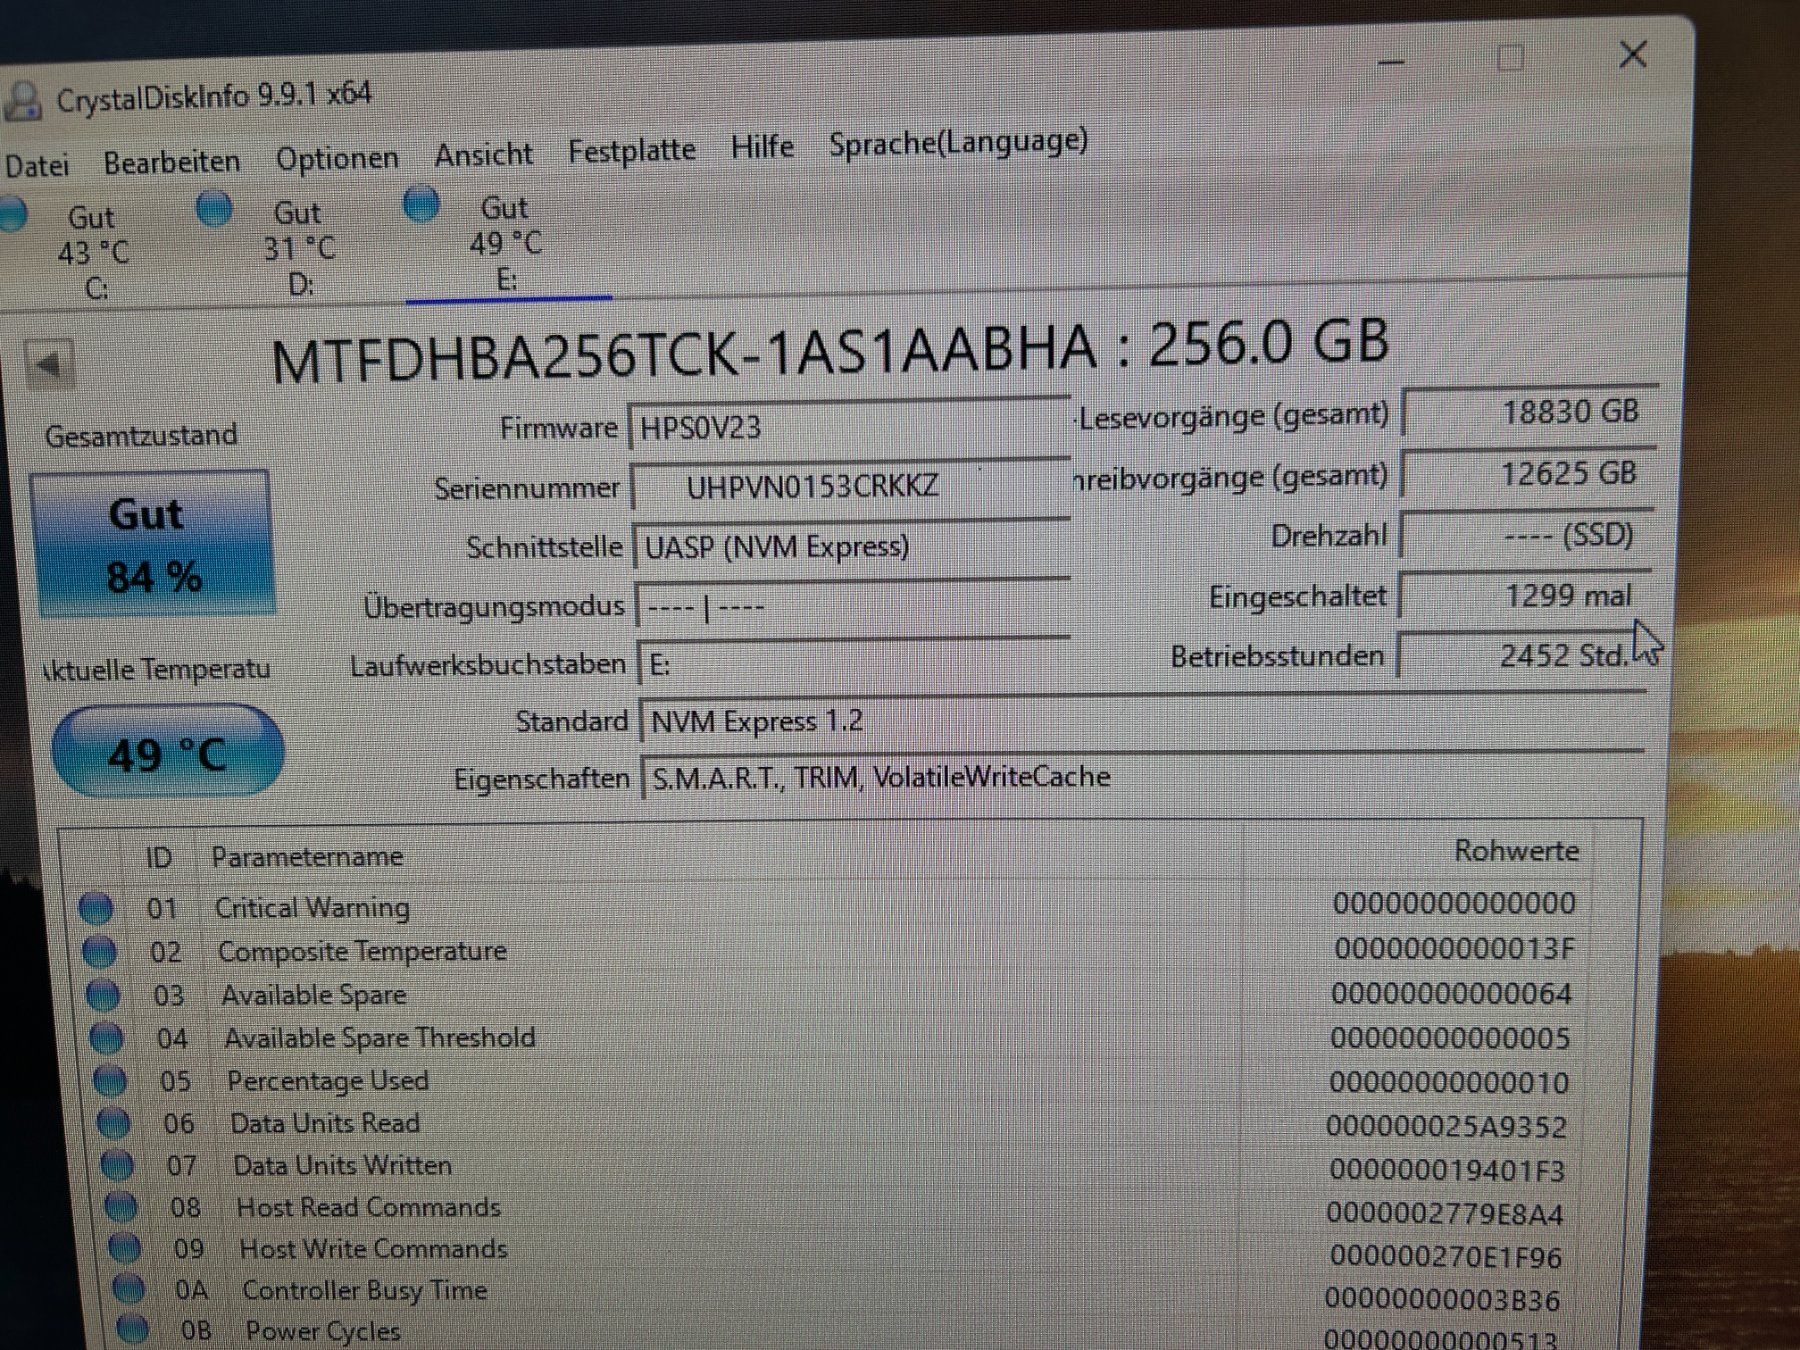Click the Betriebsstunden value 2452 Std.

click(x=1521, y=655)
